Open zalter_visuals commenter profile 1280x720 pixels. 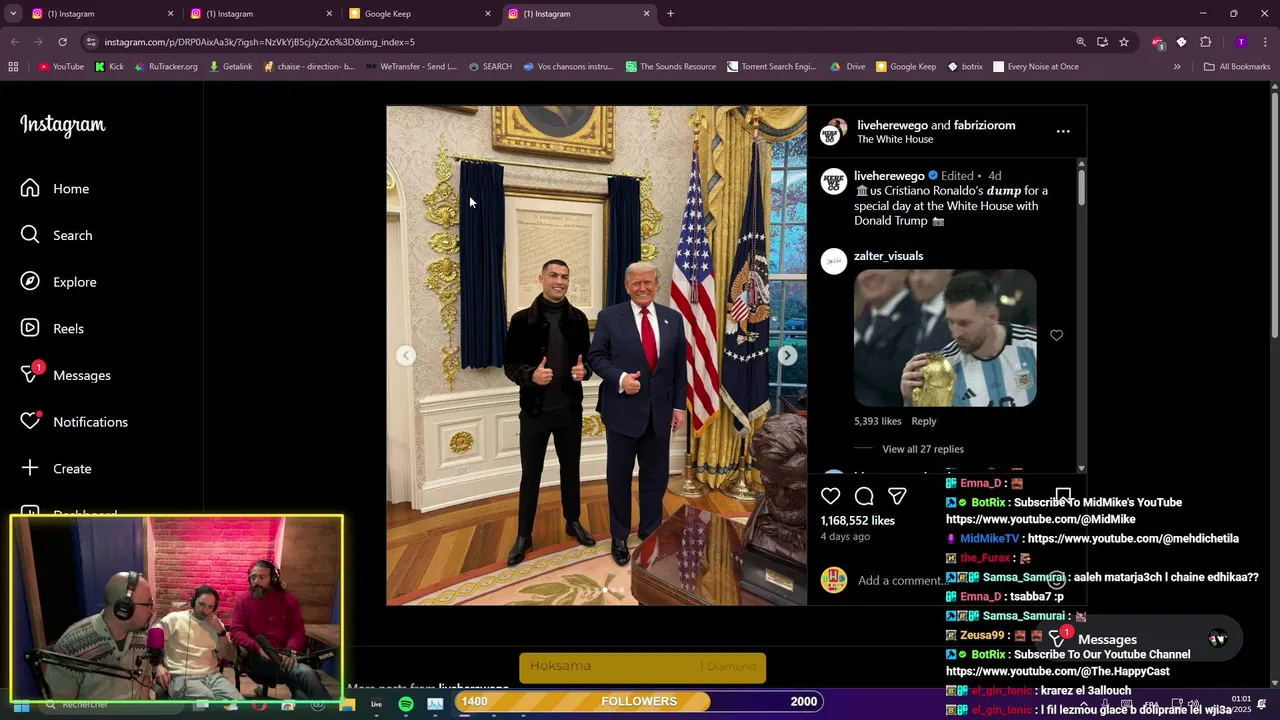(x=888, y=256)
